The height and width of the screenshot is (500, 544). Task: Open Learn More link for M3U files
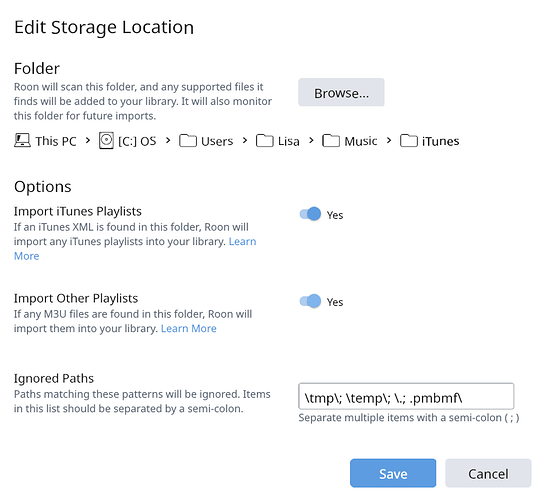[189, 328]
